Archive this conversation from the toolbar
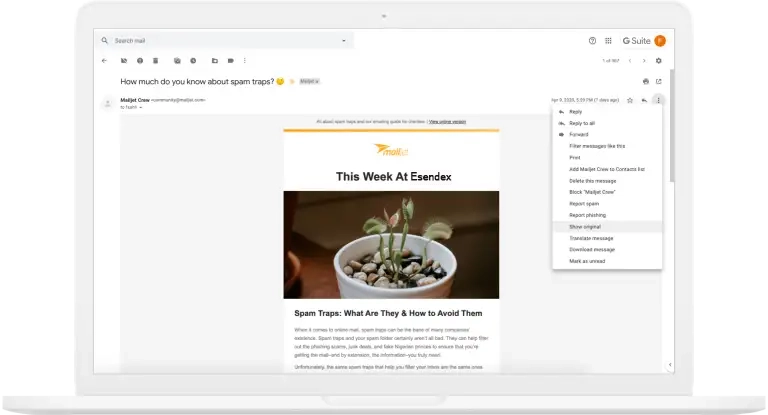 (124, 61)
